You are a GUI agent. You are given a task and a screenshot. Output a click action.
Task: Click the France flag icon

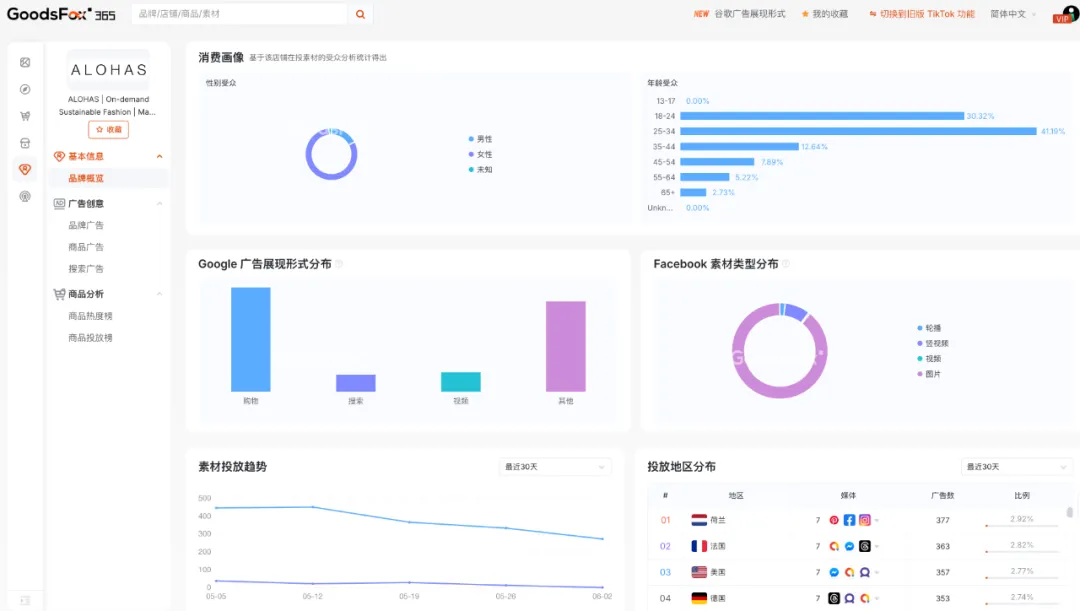pyautogui.click(x=699, y=546)
